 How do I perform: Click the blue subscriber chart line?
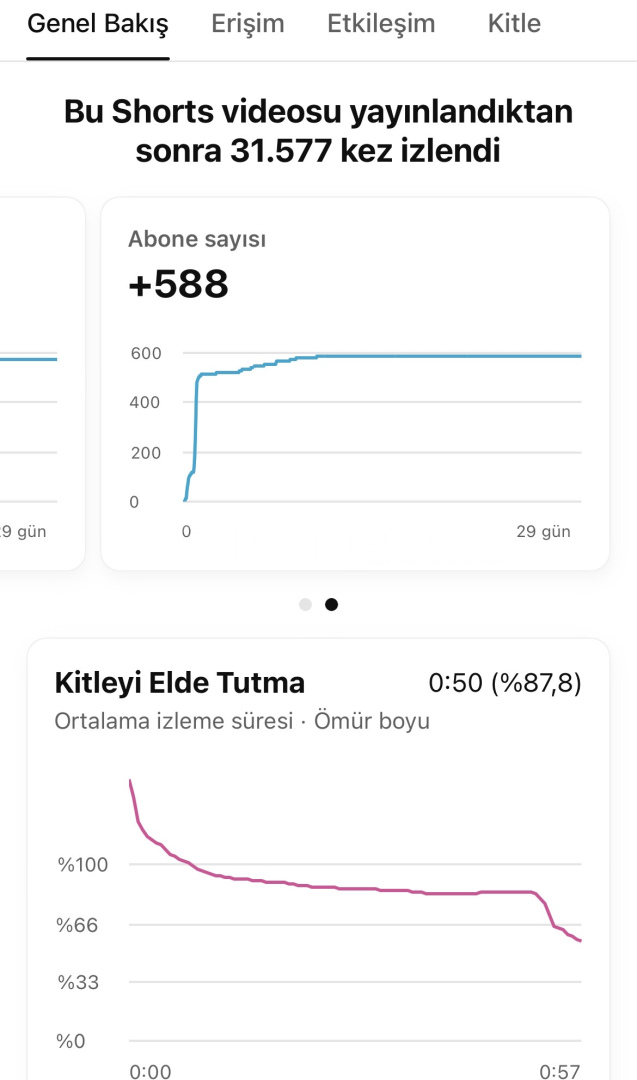pos(400,357)
